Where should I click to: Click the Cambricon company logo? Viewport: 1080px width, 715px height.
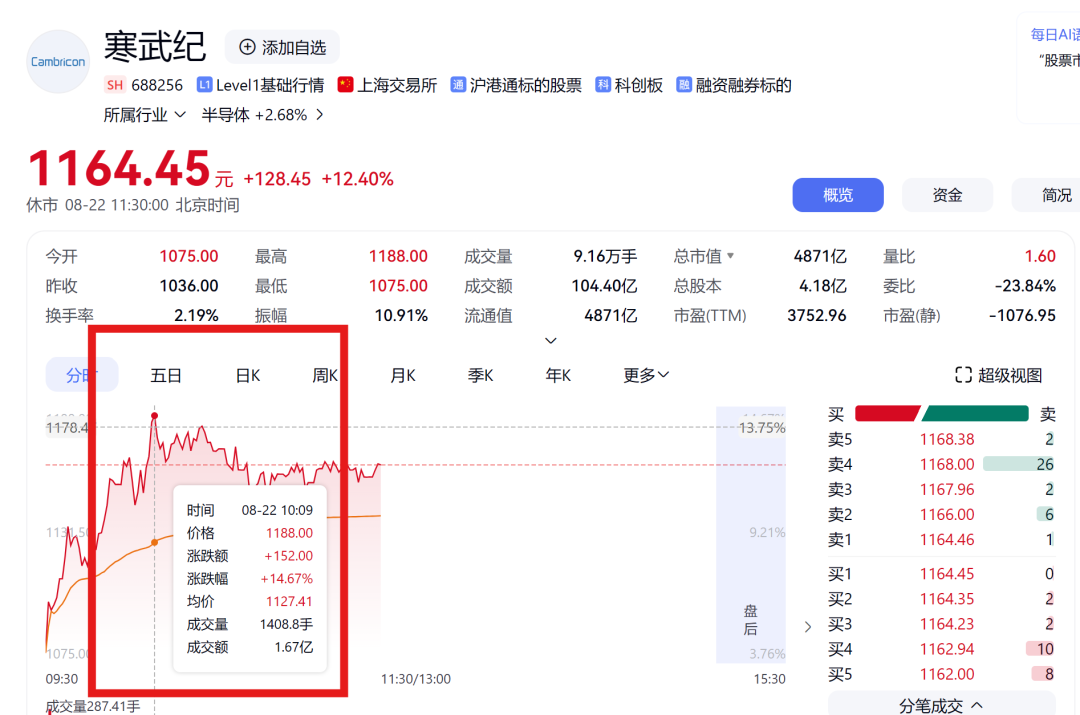click(58, 62)
